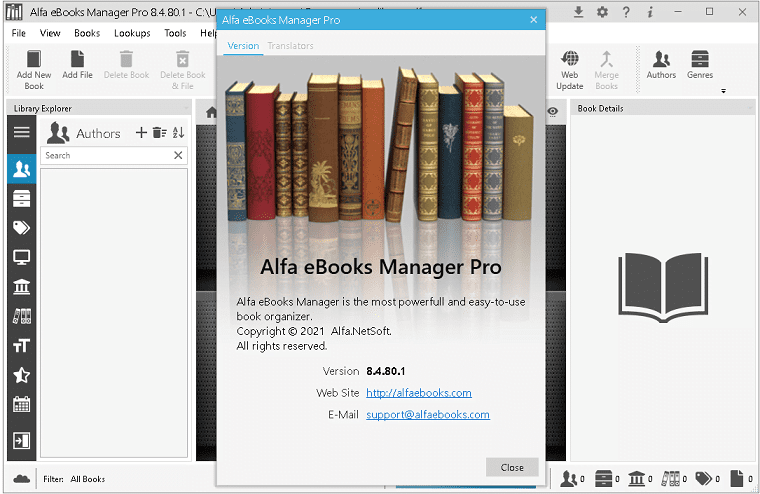Click the Close button in dialog
The image size is (760, 494).
(x=512, y=467)
